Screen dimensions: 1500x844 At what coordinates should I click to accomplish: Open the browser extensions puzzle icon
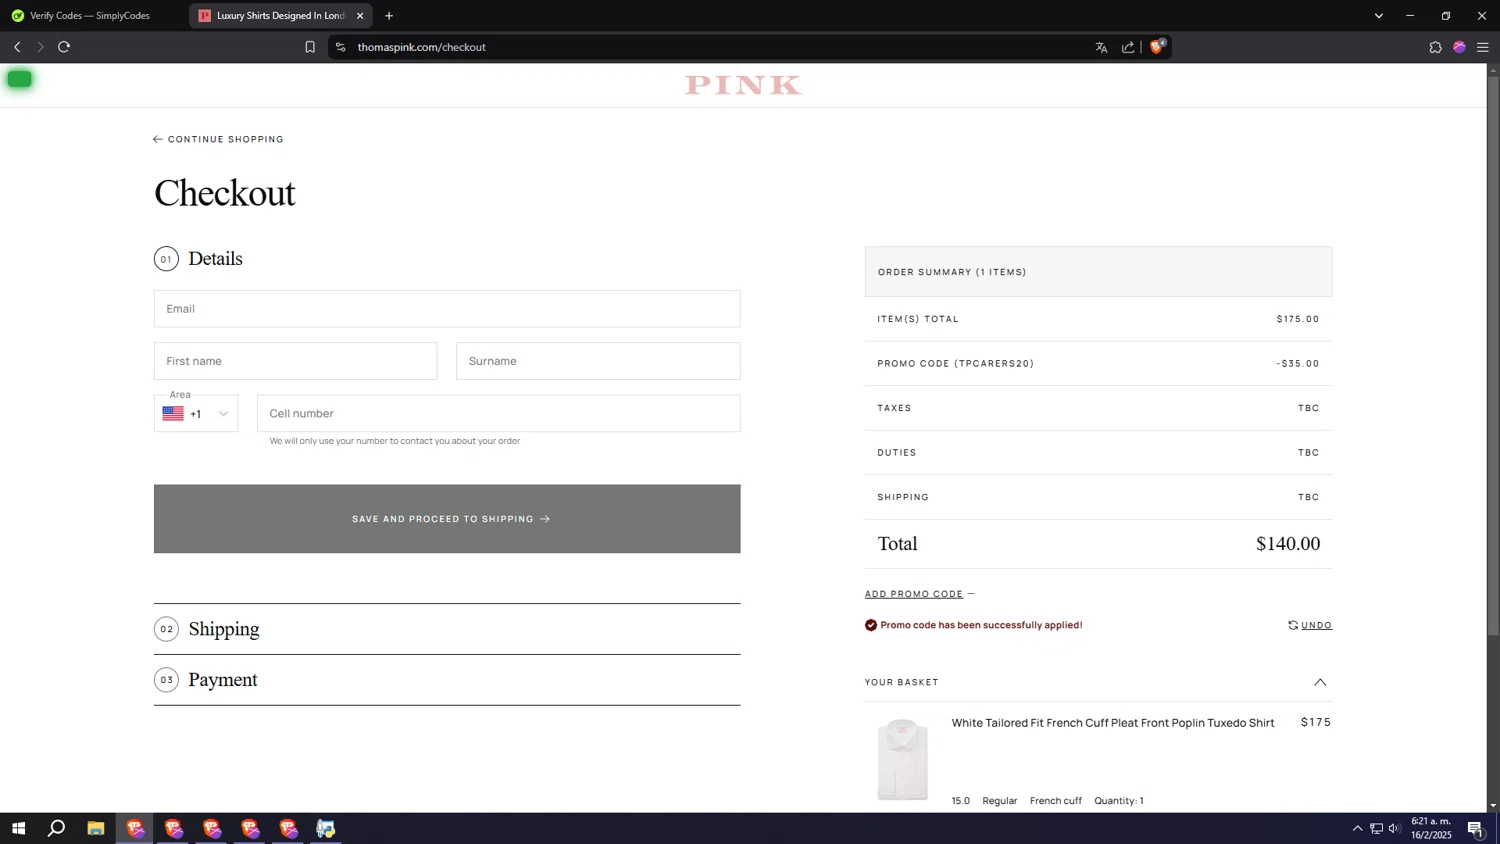point(1435,47)
